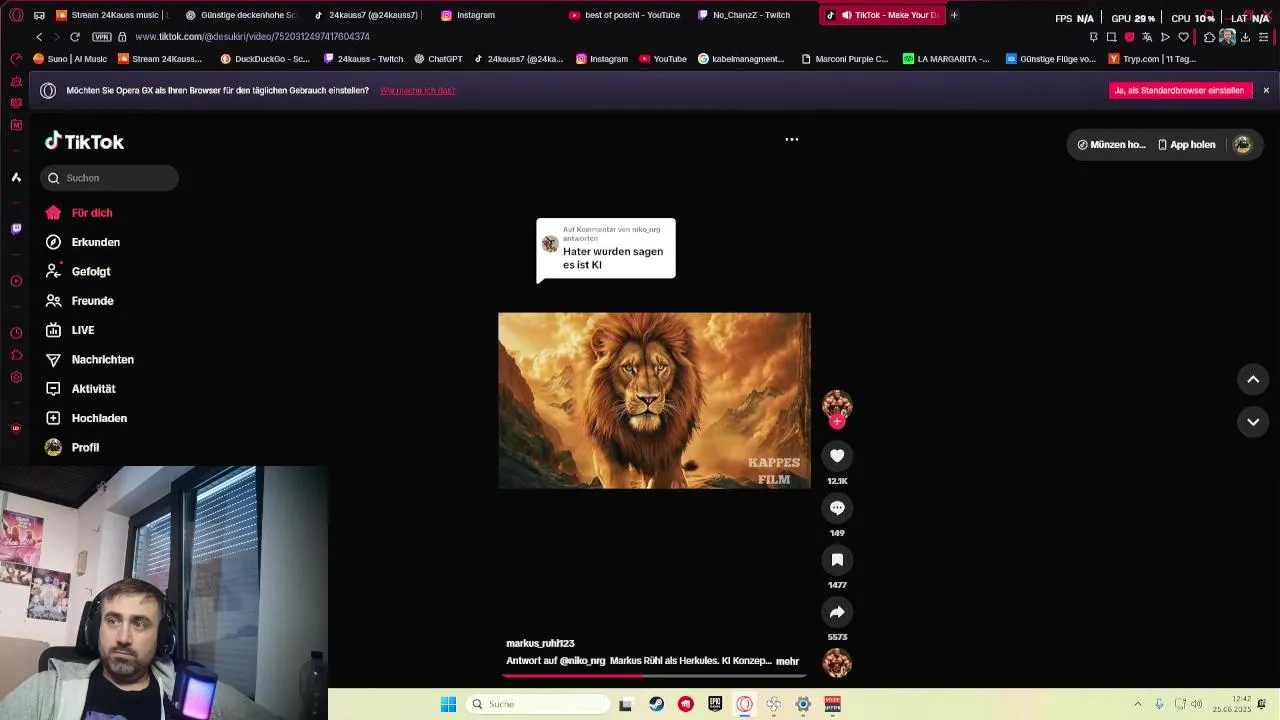Open a new browser tab with plus
The width and height of the screenshot is (1280, 720).
coord(954,15)
